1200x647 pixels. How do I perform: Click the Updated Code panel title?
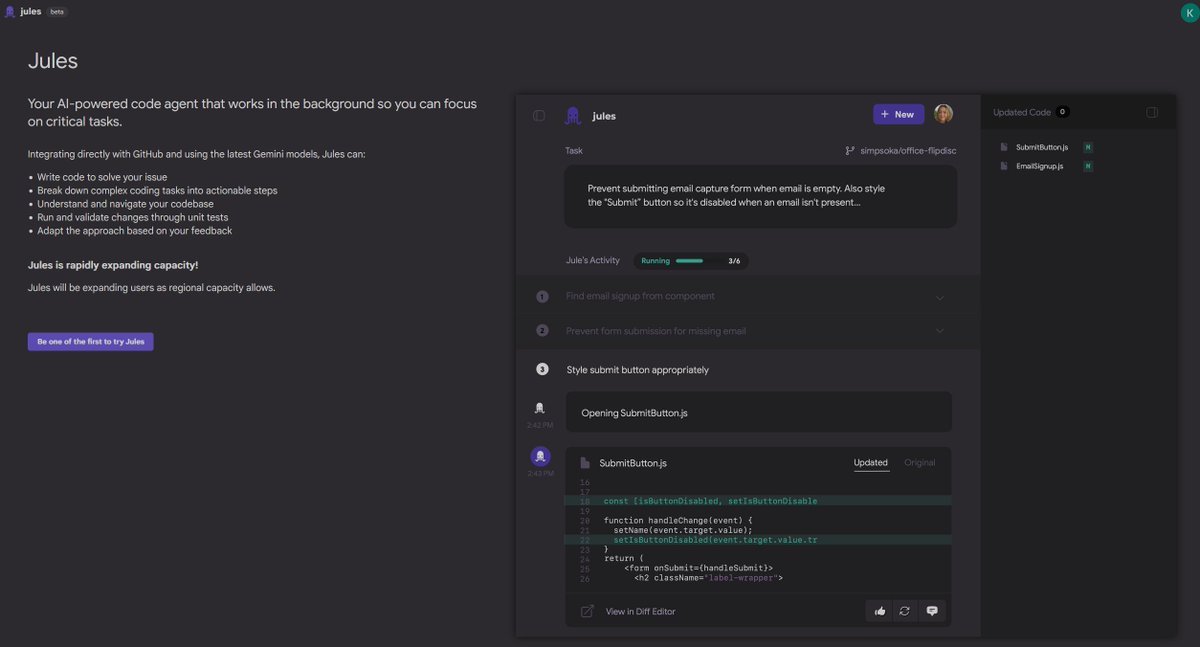click(1022, 113)
